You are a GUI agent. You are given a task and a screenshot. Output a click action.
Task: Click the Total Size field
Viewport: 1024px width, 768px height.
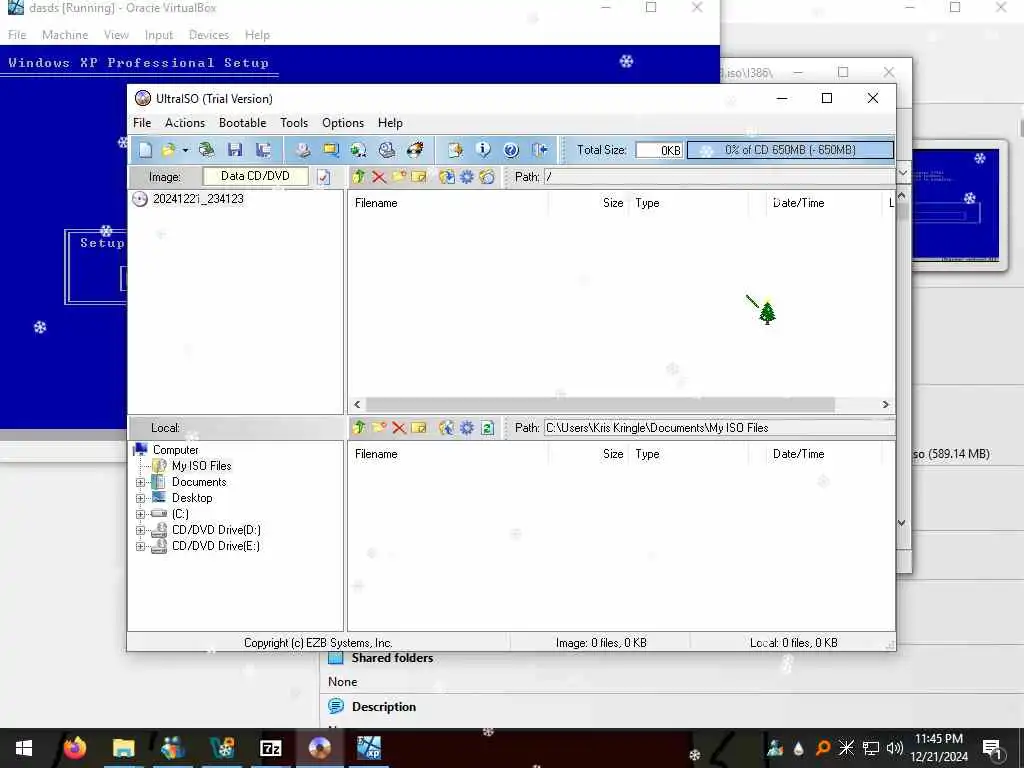[x=659, y=150]
